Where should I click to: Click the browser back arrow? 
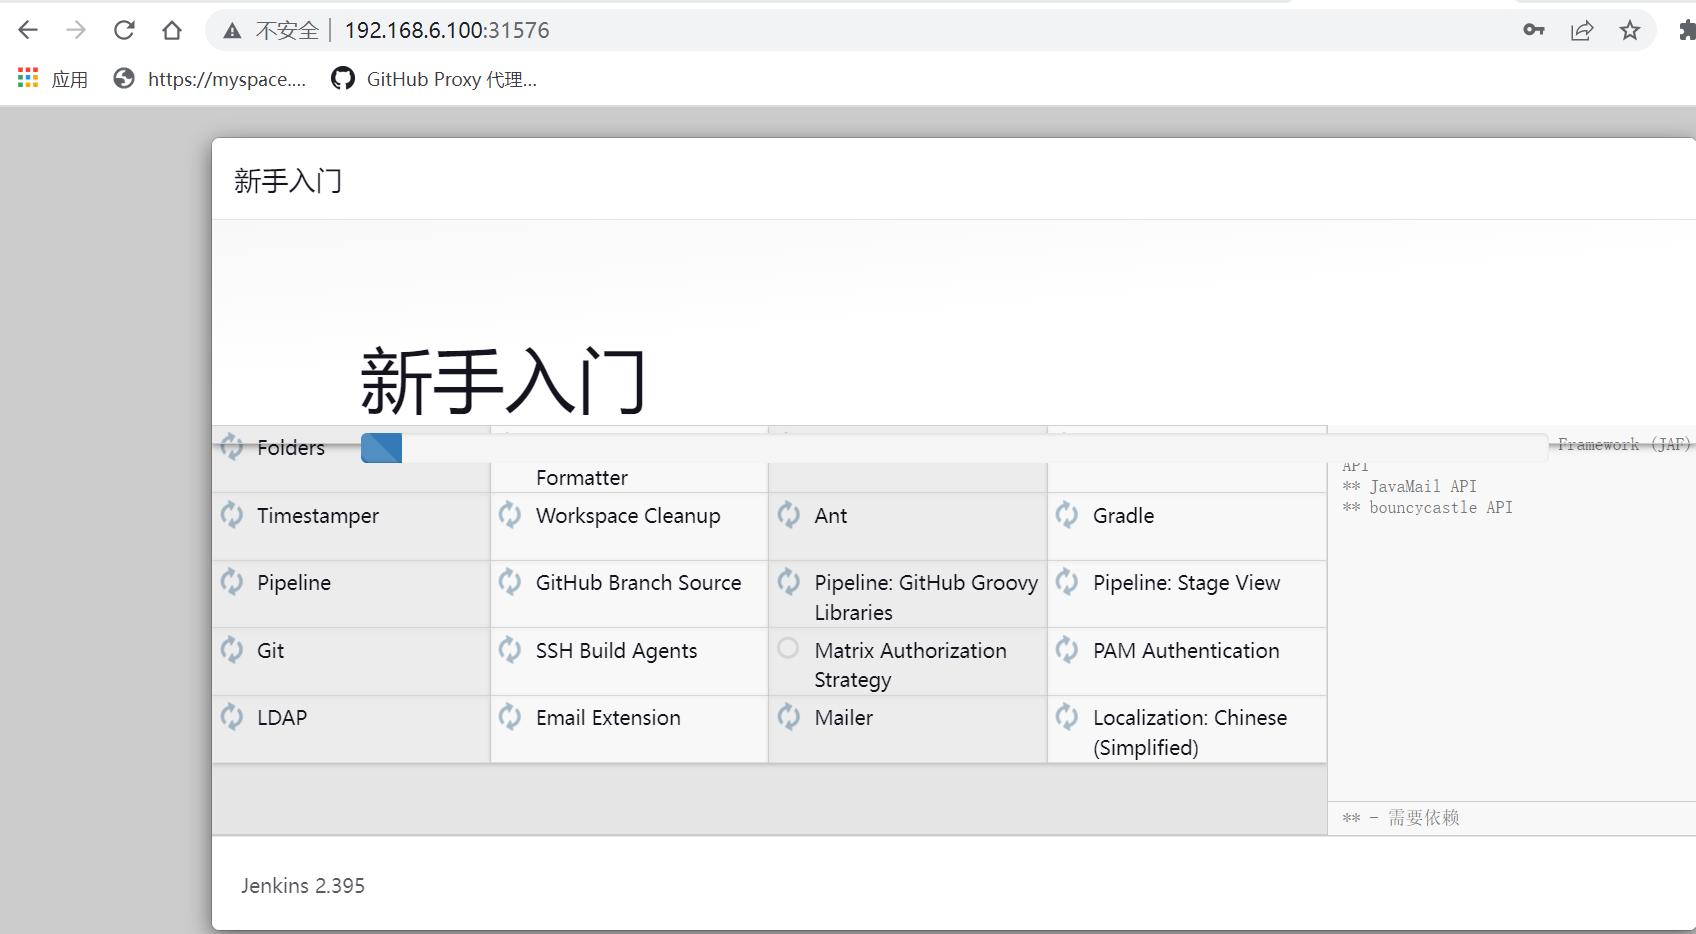coord(28,30)
